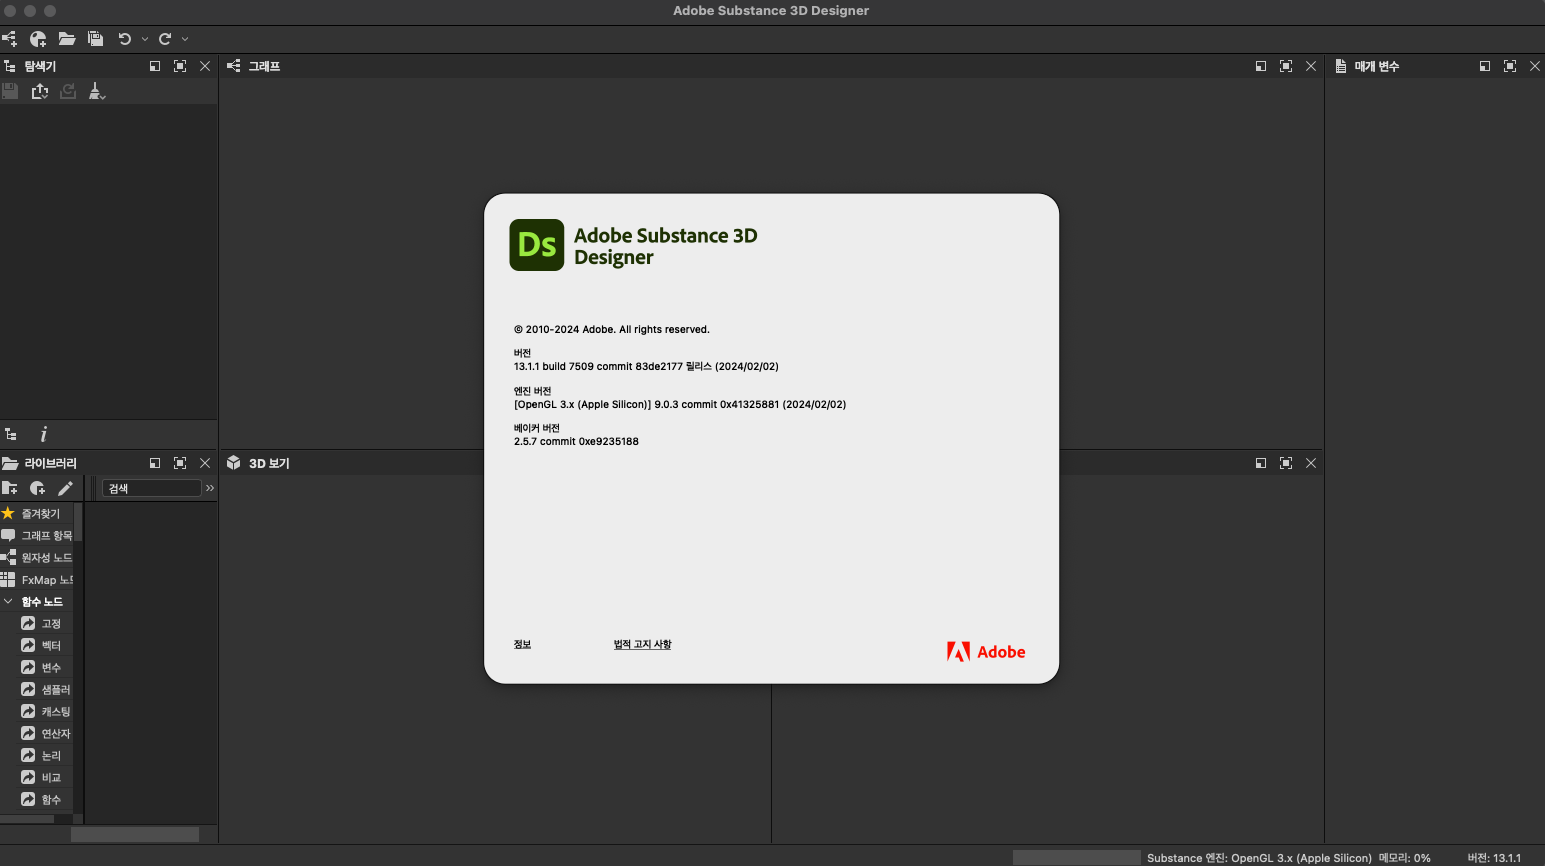Select the FxMap 노드 library category

click(x=46, y=580)
